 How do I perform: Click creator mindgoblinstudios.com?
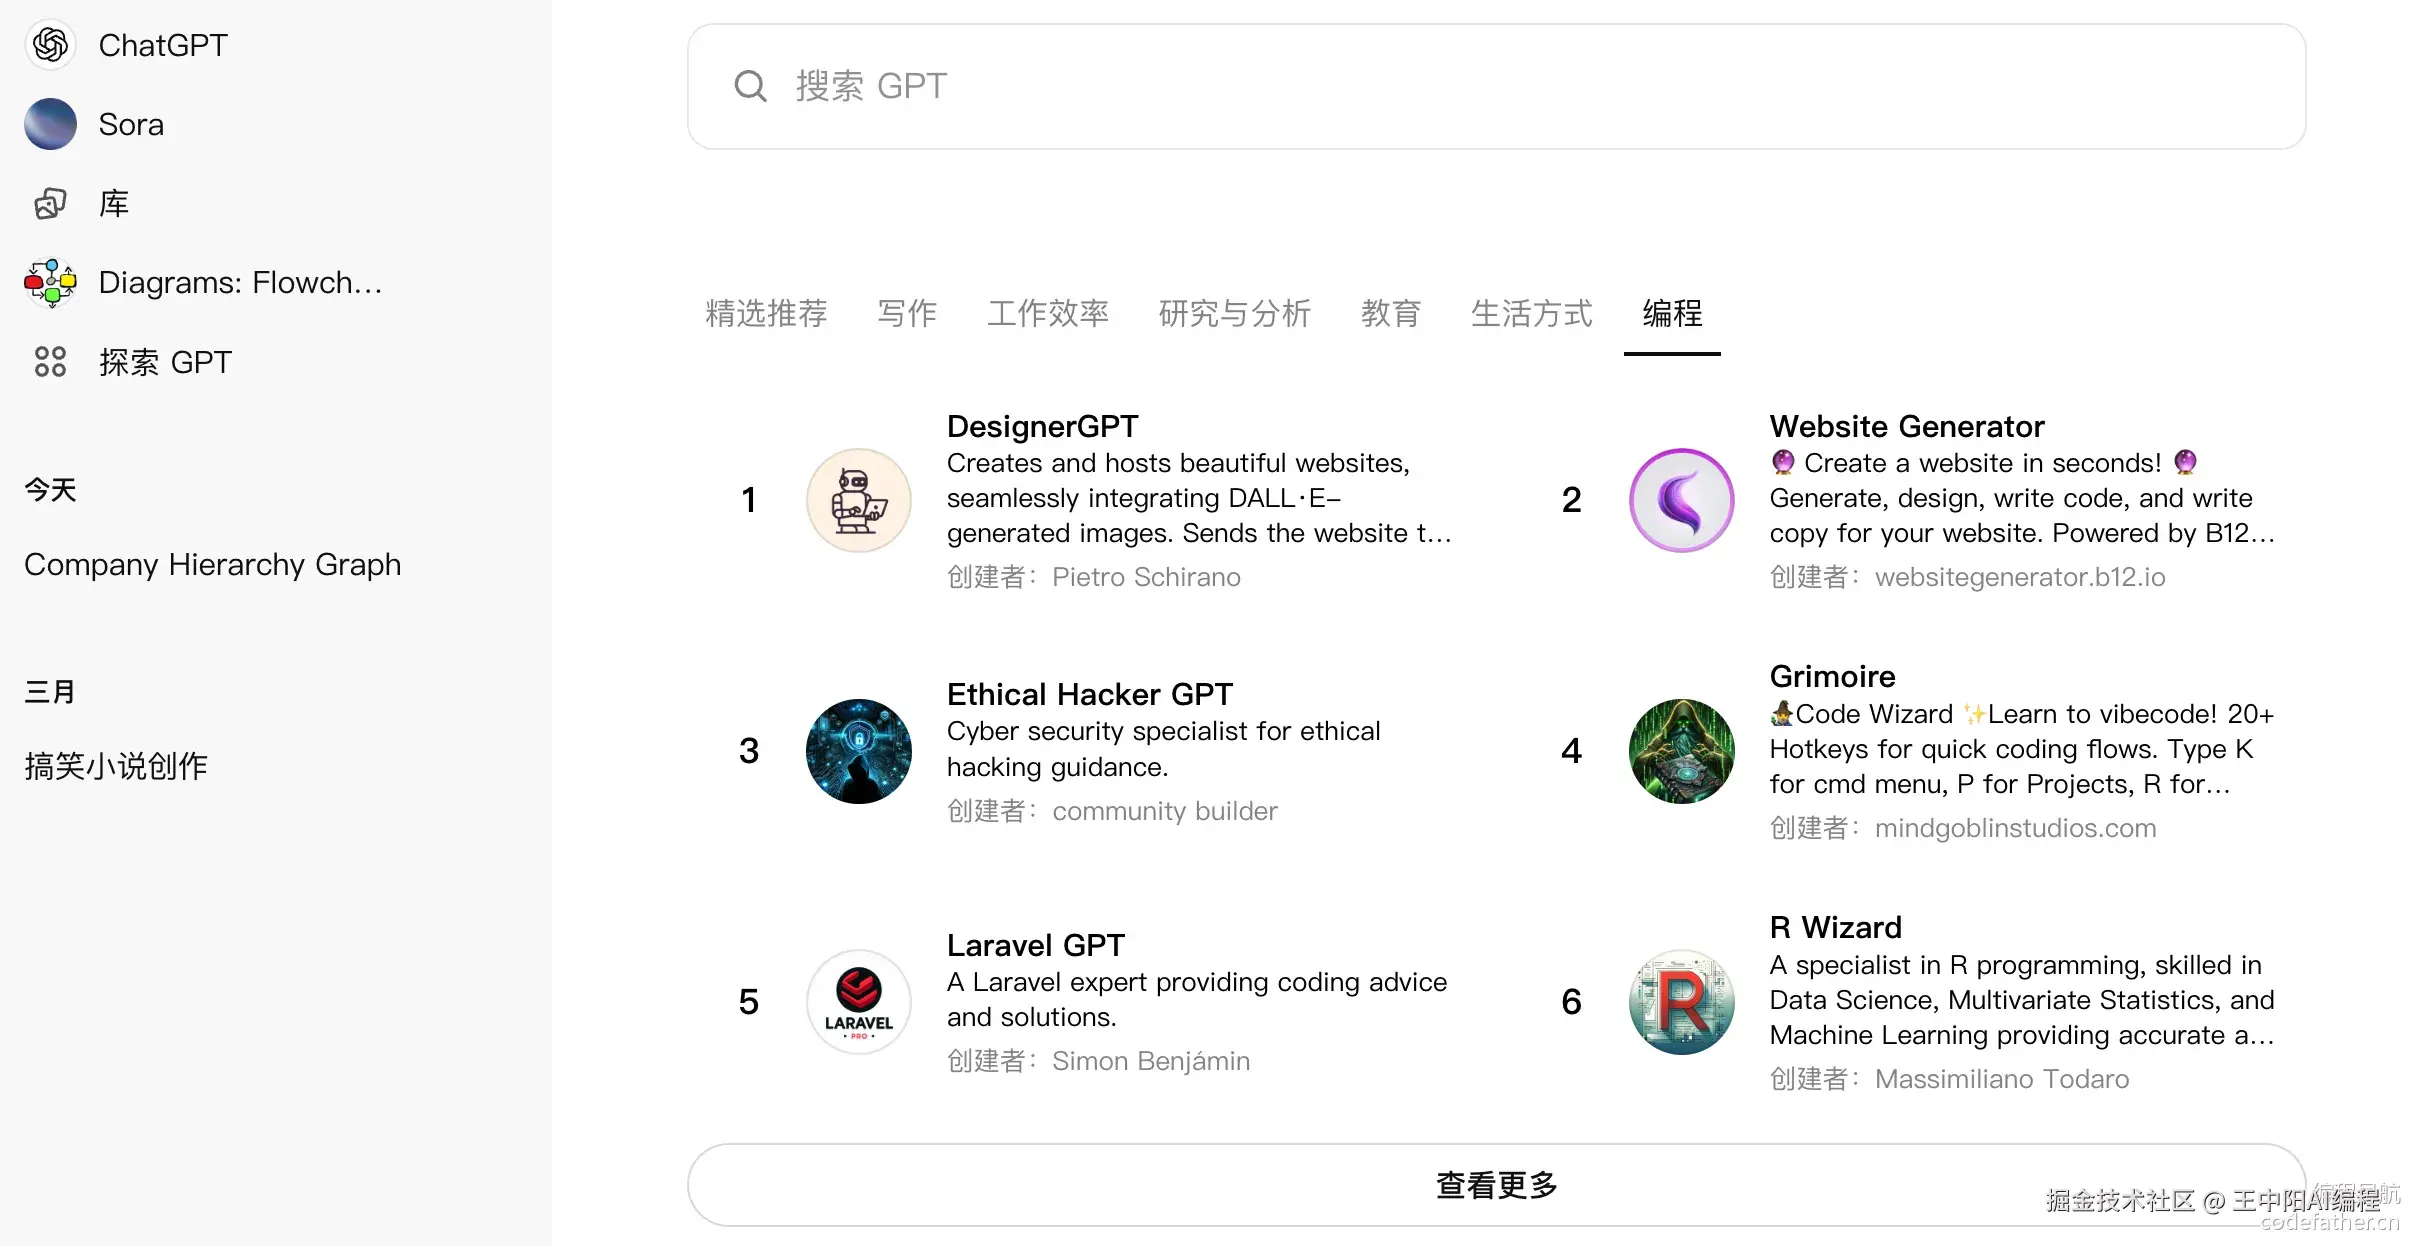tap(2015, 829)
